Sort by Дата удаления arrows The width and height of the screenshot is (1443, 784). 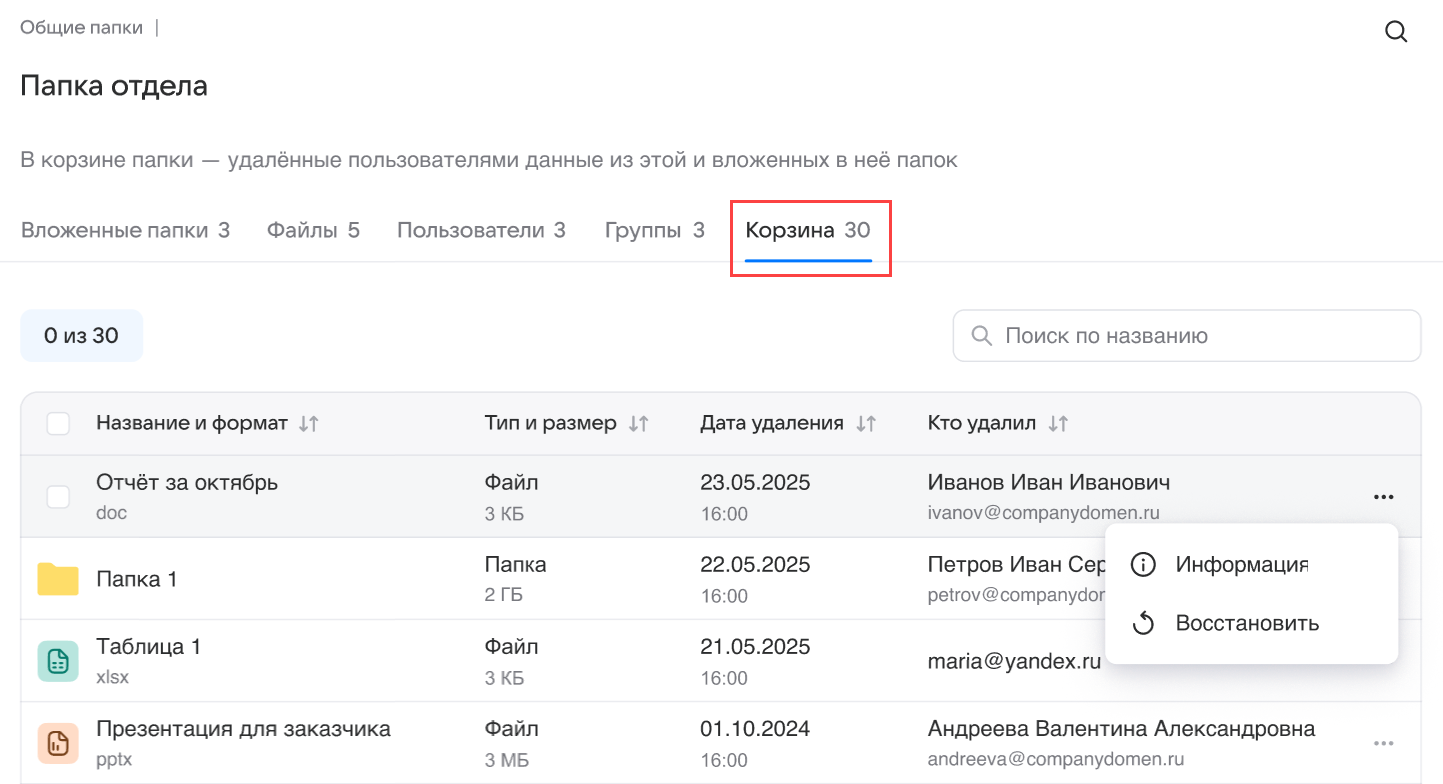click(x=866, y=424)
